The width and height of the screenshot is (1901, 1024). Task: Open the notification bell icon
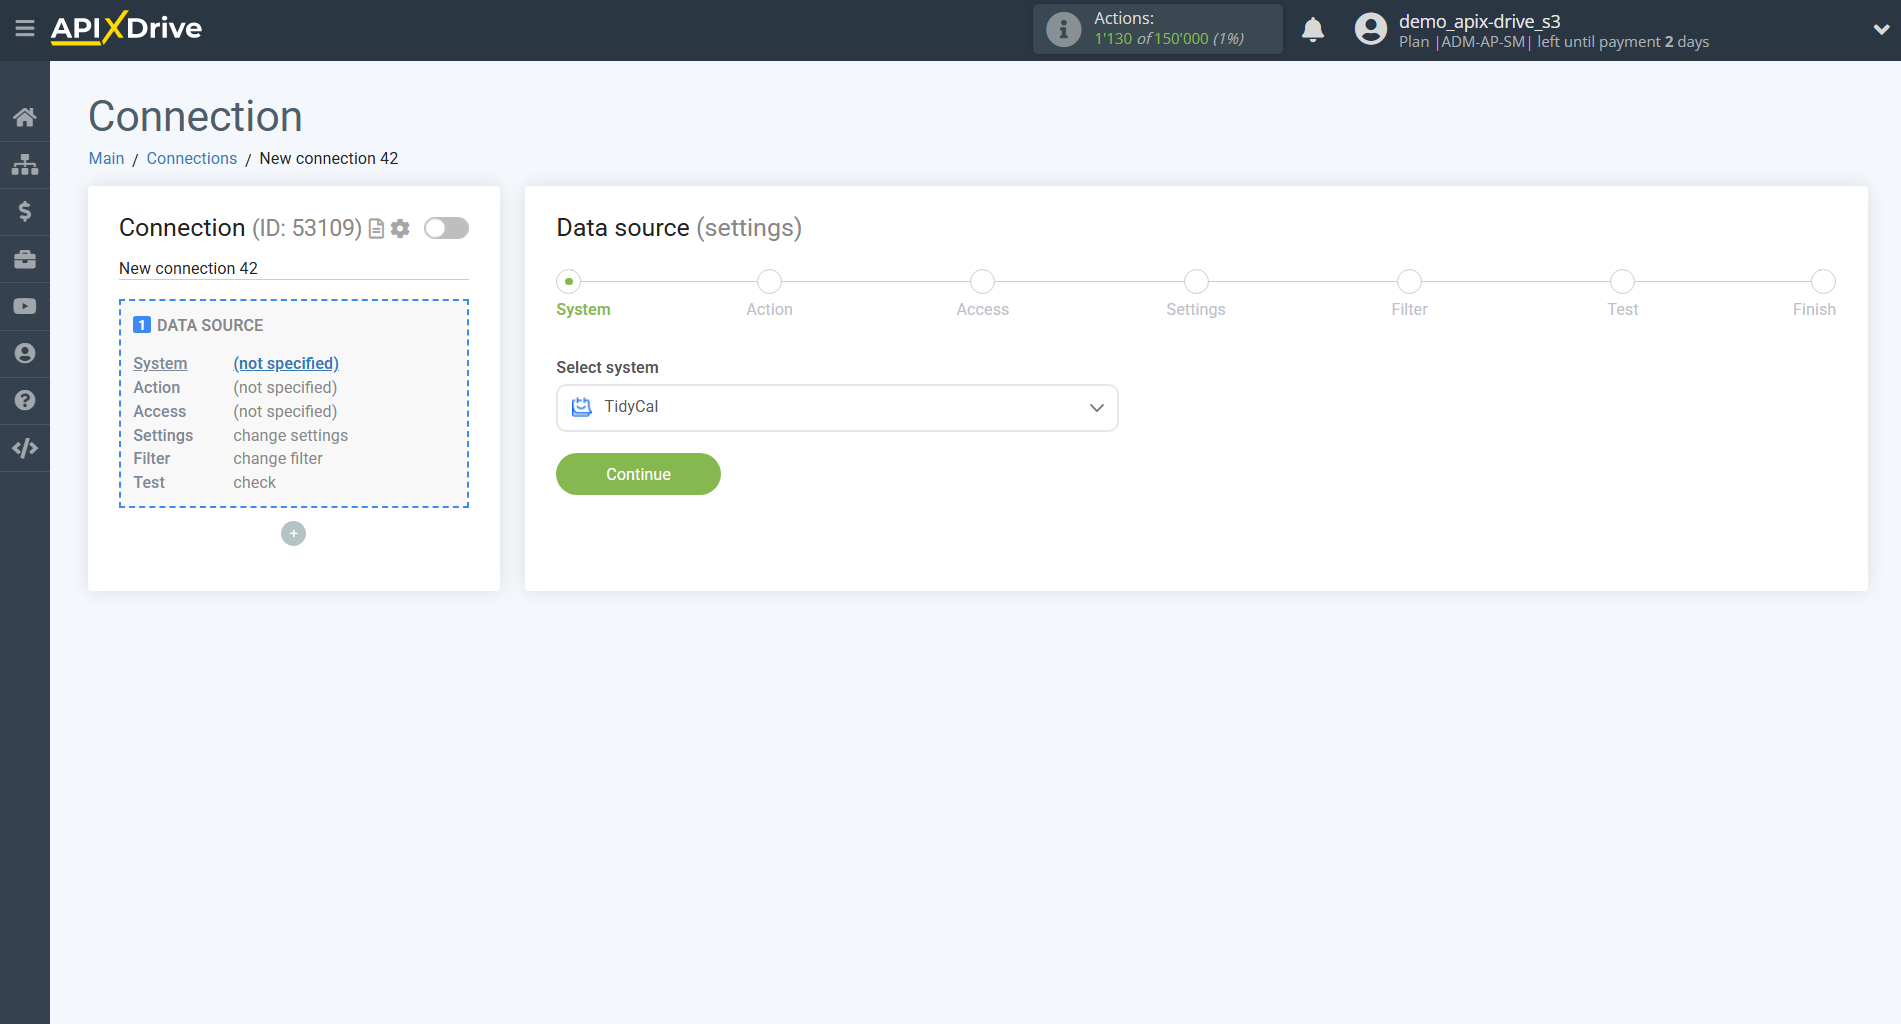(1313, 29)
